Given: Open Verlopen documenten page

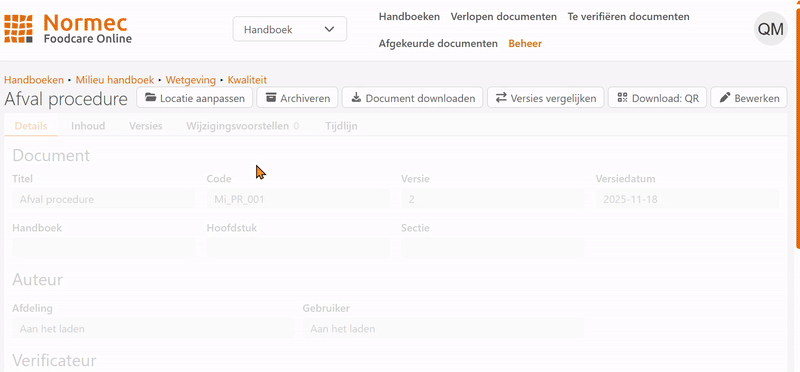Looking at the screenshot, I should [x=504, y=17].
